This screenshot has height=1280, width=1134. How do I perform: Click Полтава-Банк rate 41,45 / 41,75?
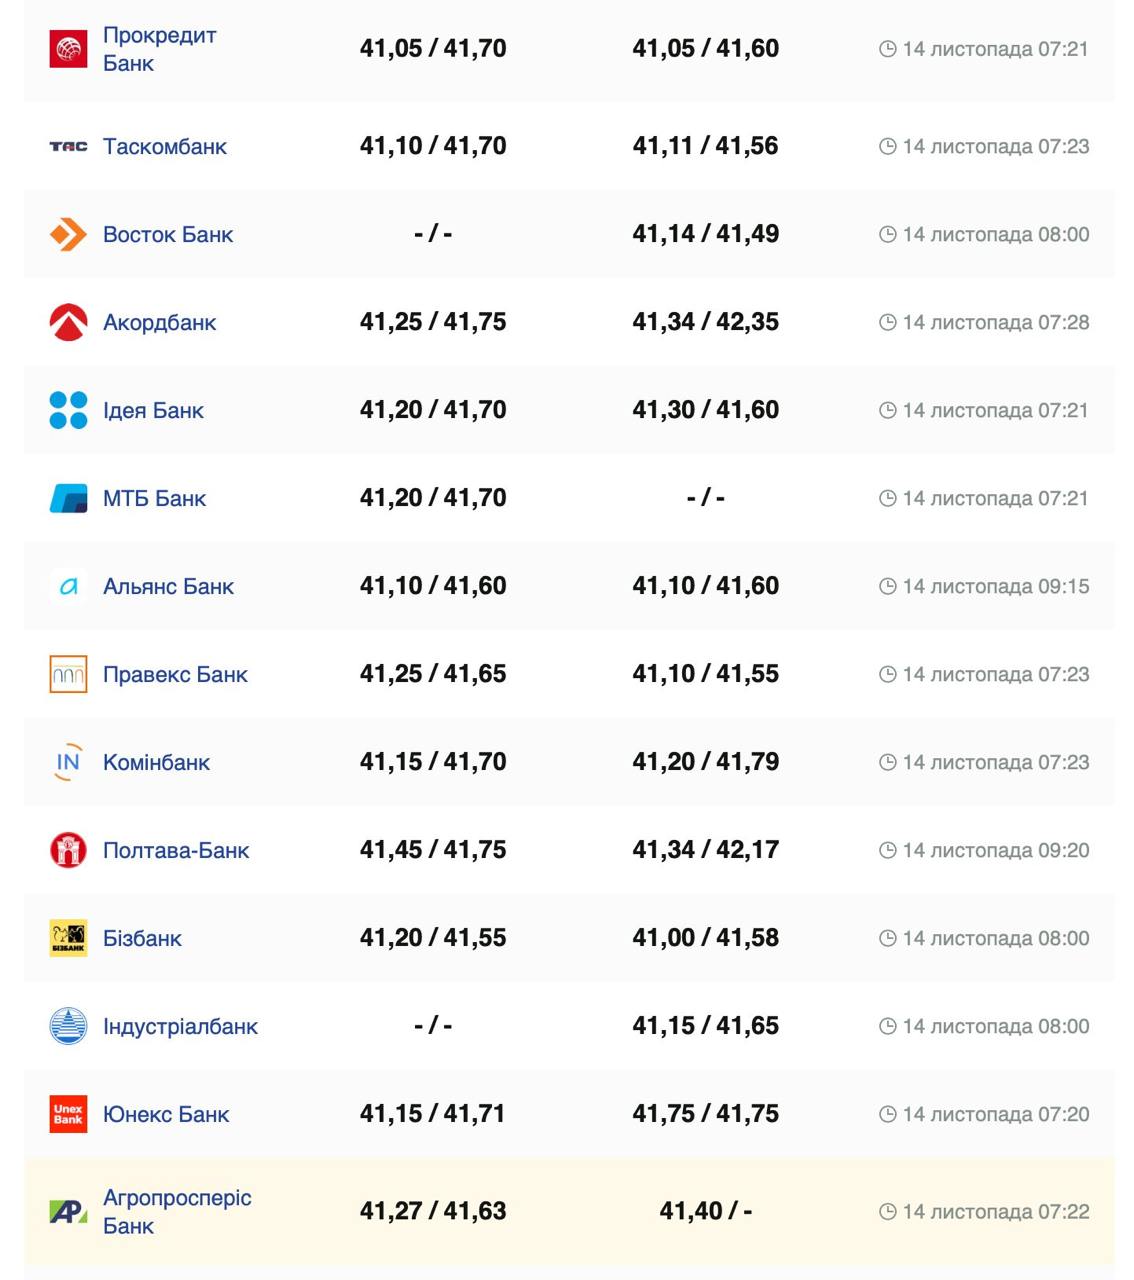coord(433,850)
